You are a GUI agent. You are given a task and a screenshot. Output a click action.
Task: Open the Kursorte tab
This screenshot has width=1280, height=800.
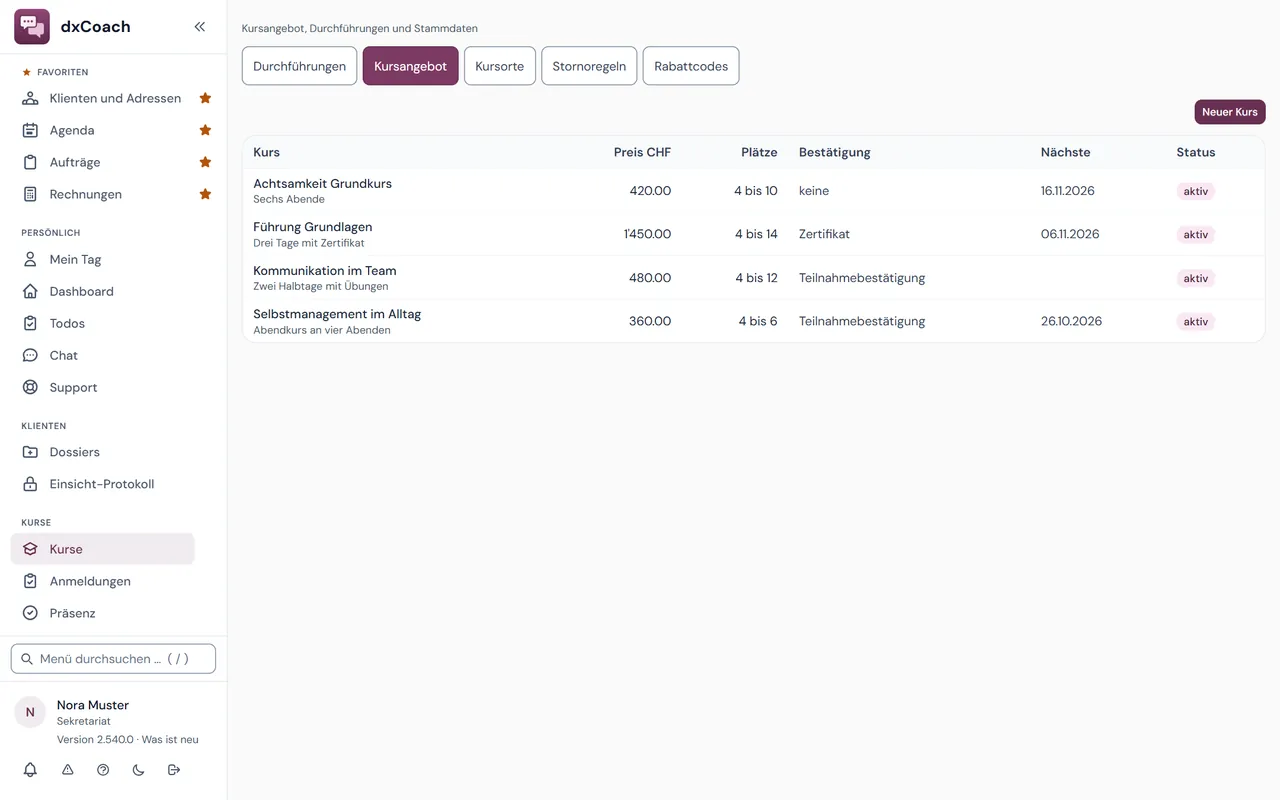pyautogui.click(x=500, y=66)
